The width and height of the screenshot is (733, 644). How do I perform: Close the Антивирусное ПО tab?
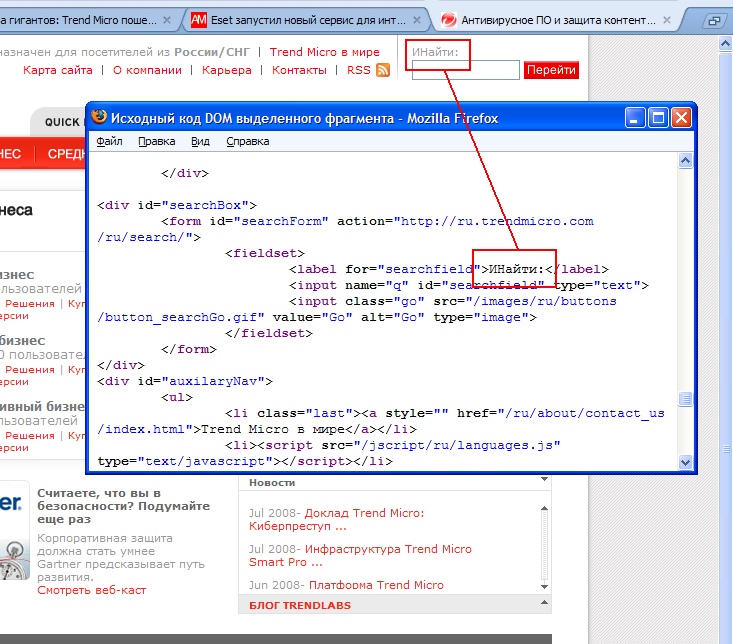[667, 20]
